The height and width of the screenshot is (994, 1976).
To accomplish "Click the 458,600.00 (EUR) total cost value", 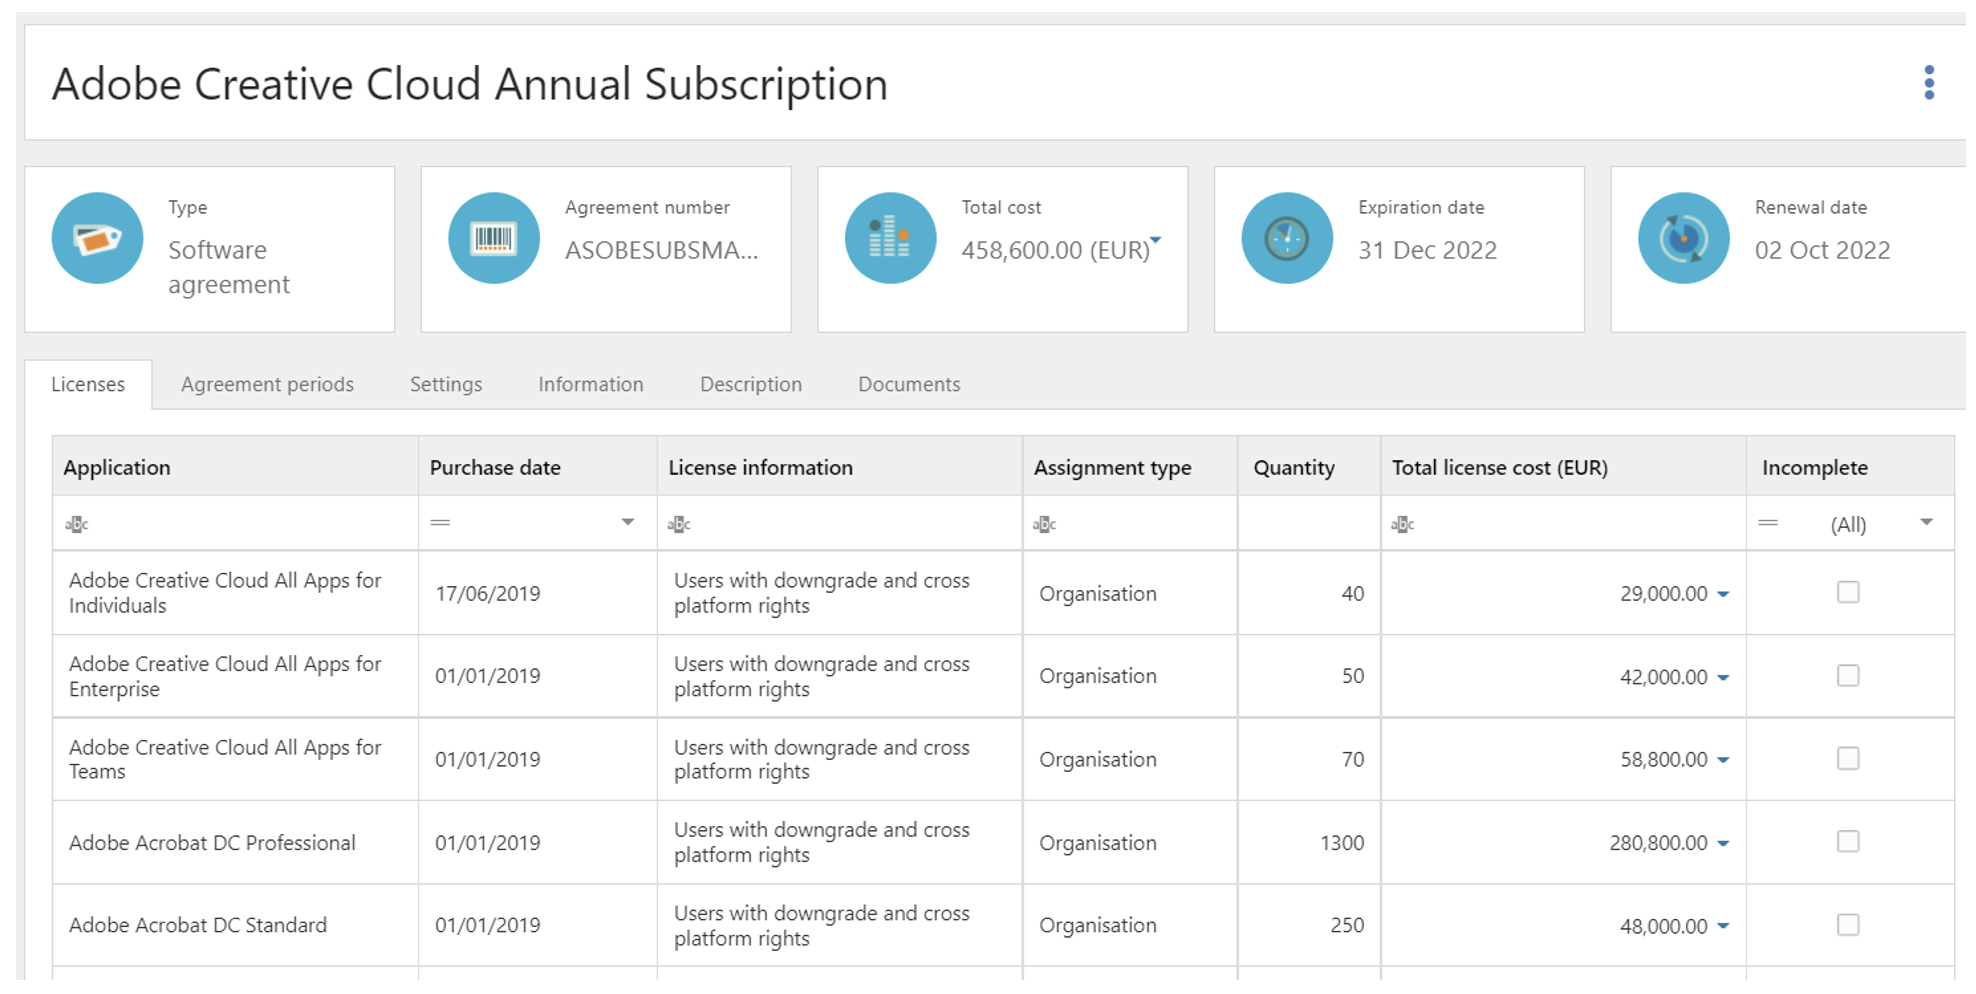I will point(1056,250).
